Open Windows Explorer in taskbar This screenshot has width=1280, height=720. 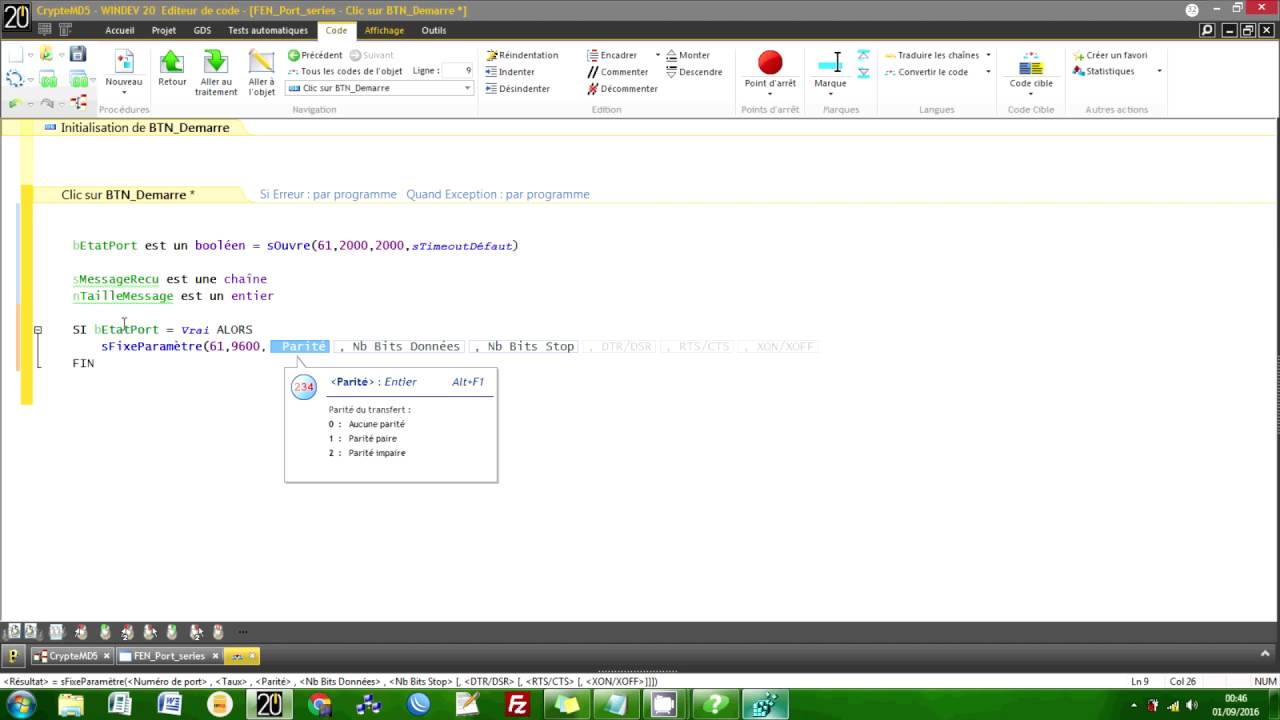coord(71,705)
